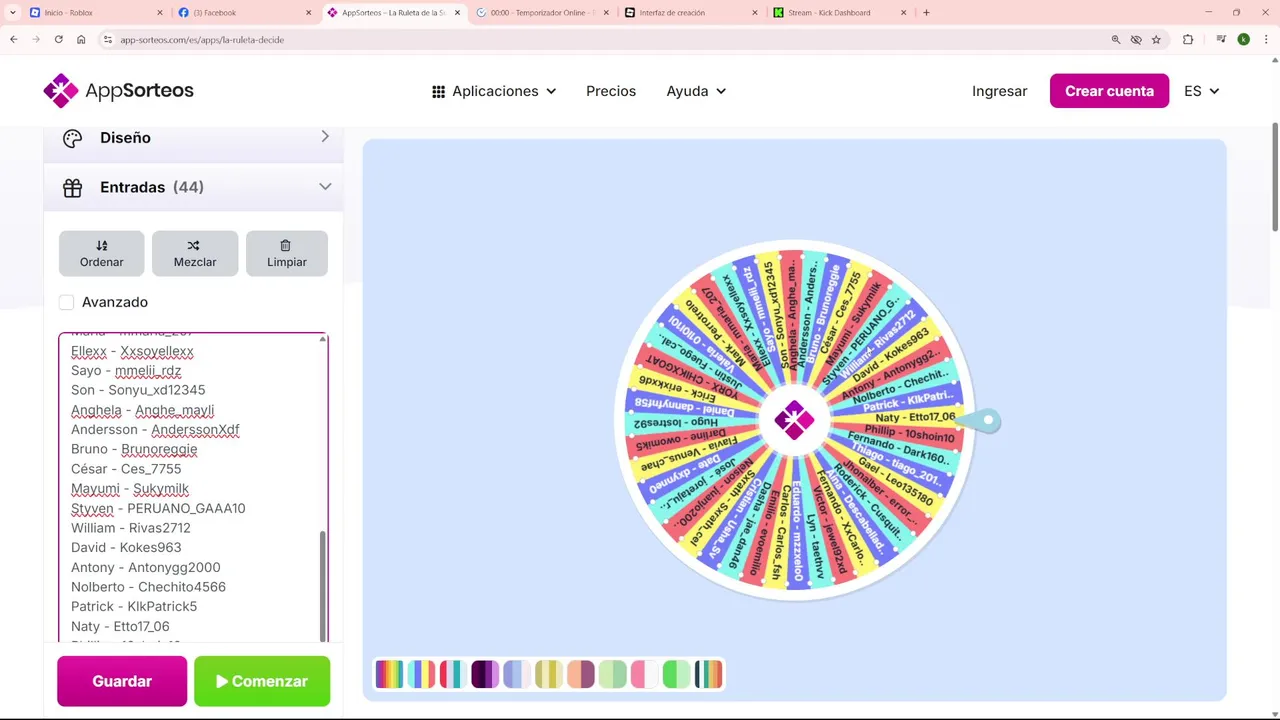Screen dimensions: 1280x720
Task: Open the browser extensions puzzle icon
Action: point(1188,40)
